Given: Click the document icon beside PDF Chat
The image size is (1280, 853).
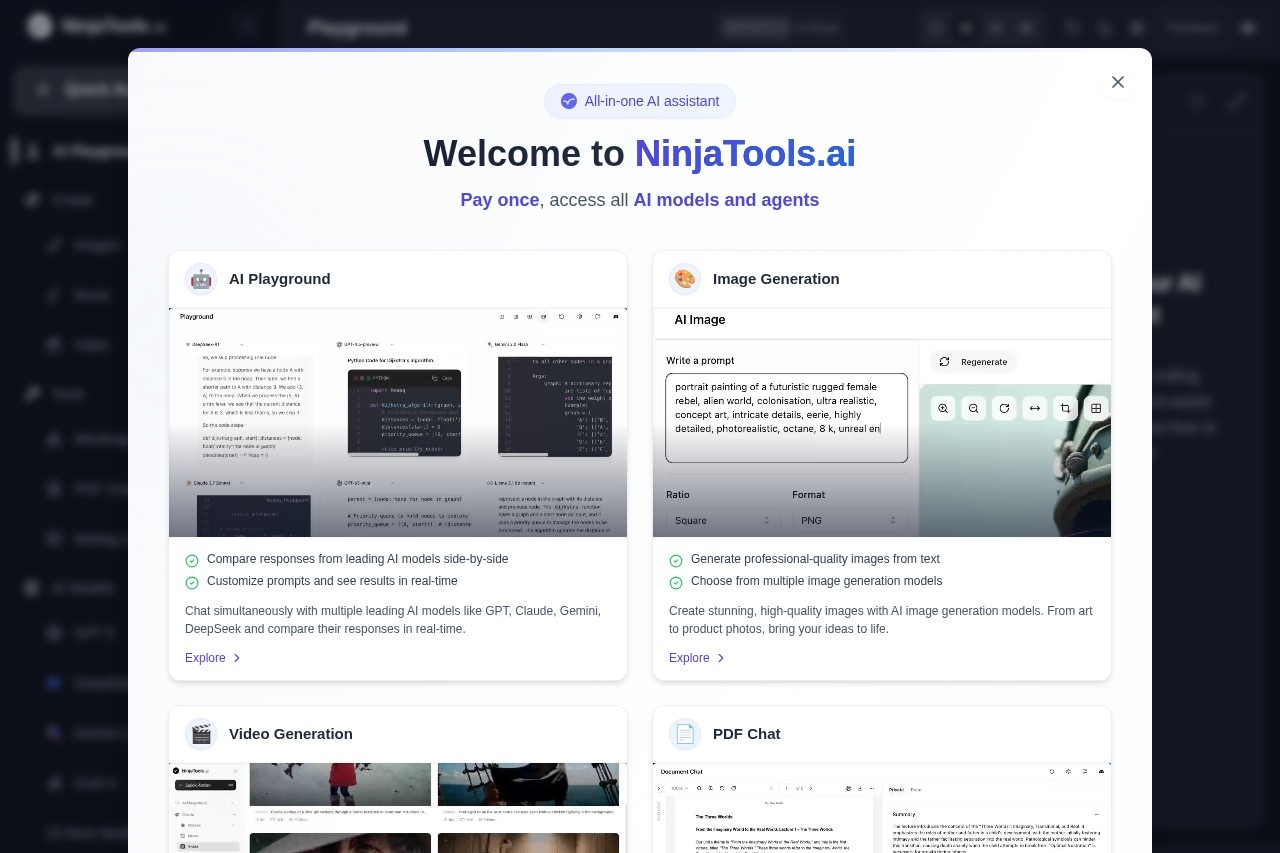Looking at the screenshot, I should pos(685,734).
